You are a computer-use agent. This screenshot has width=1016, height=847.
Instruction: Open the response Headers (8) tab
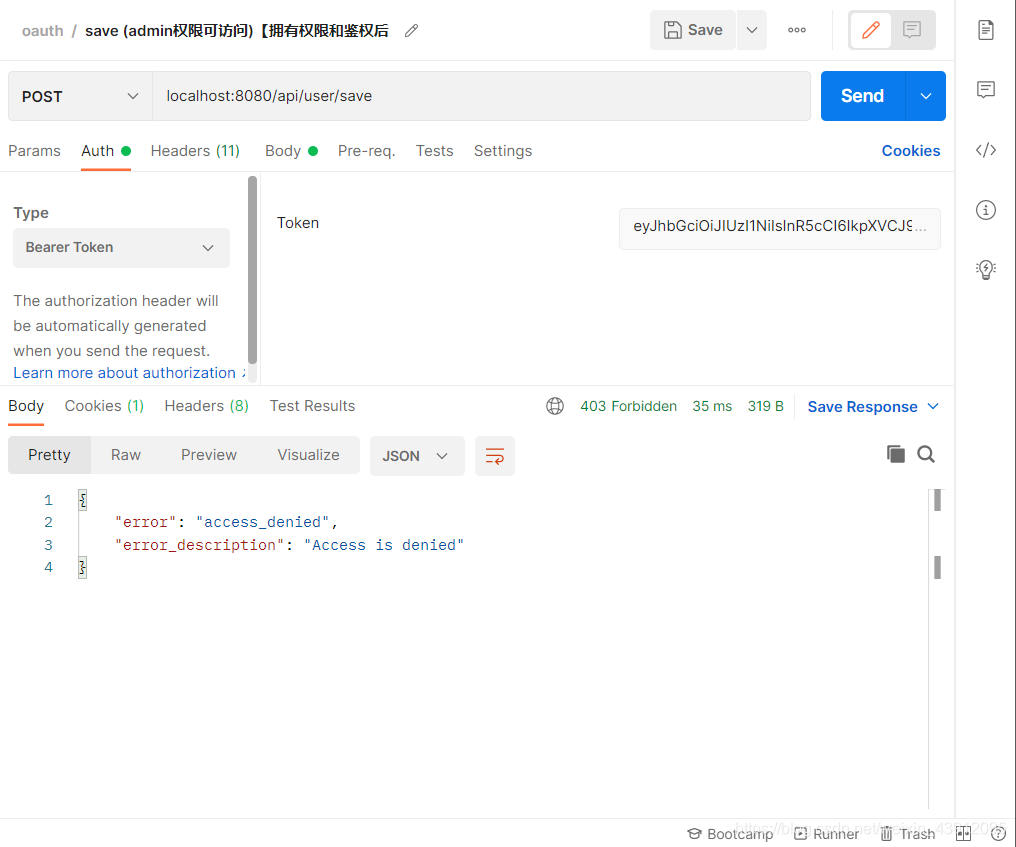click(x=207, y=406)
